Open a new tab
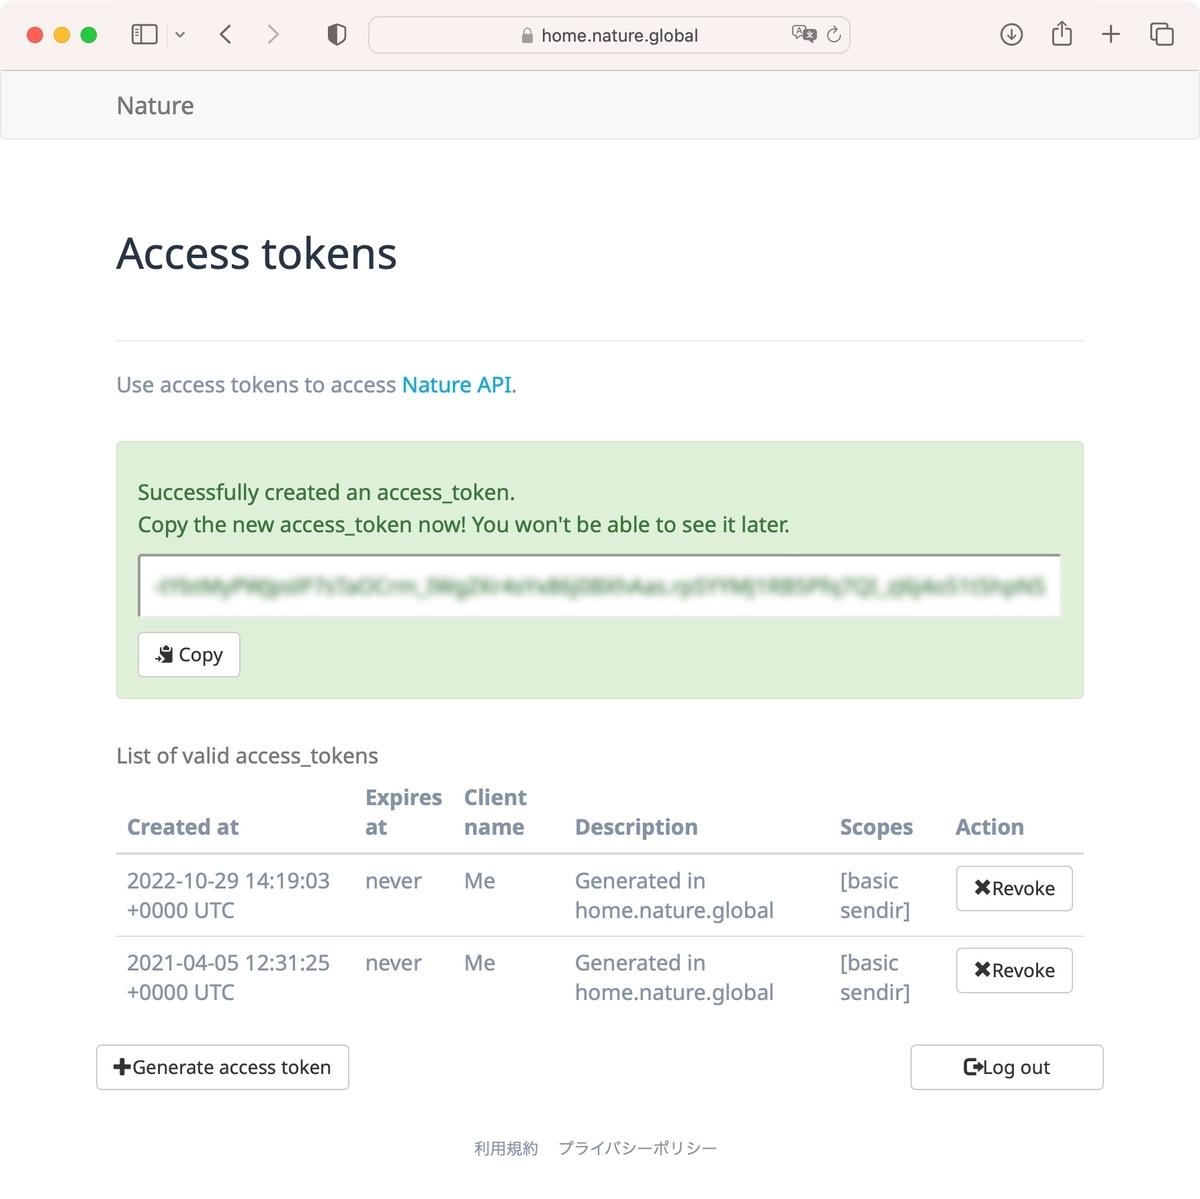The image size is (1200, 1199). (1110, 35)
